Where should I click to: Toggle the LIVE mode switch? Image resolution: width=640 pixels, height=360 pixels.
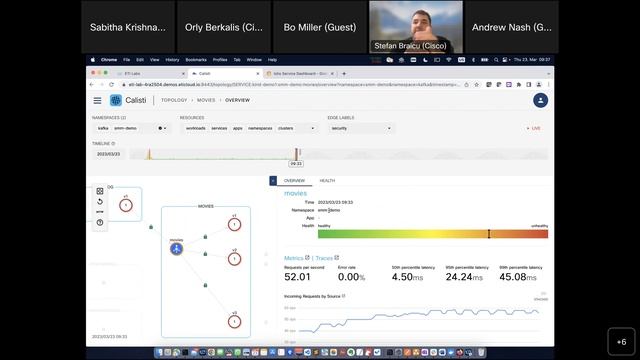533,128
